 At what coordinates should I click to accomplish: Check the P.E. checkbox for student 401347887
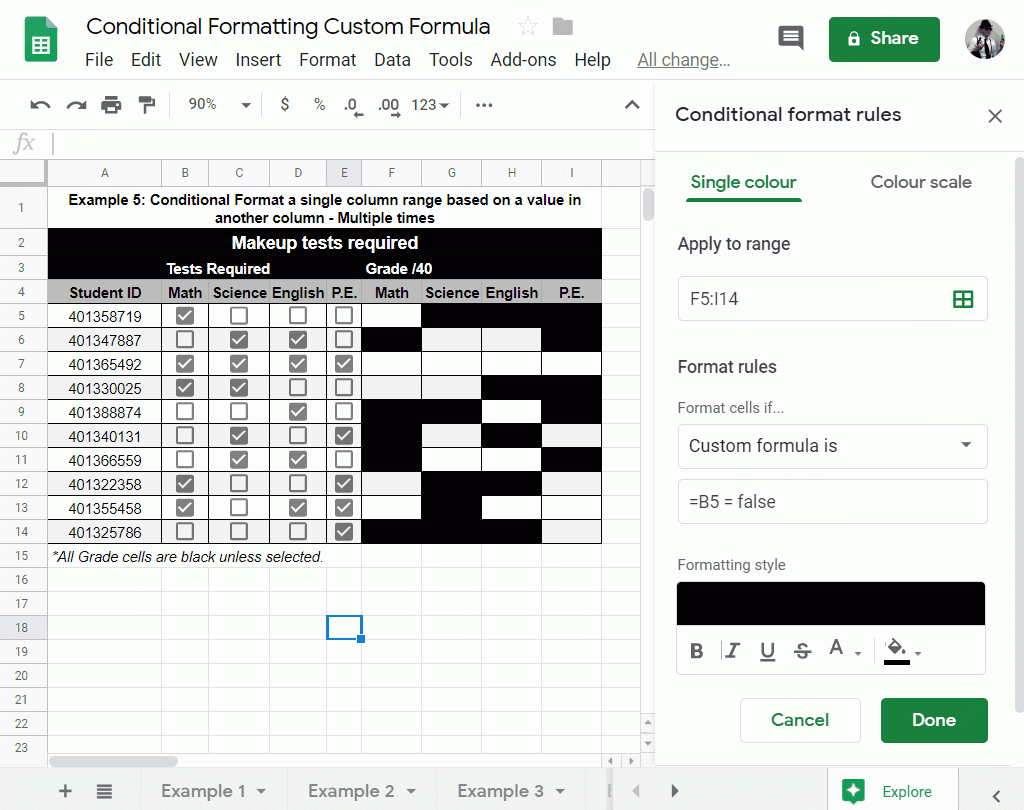click(344, 339)
